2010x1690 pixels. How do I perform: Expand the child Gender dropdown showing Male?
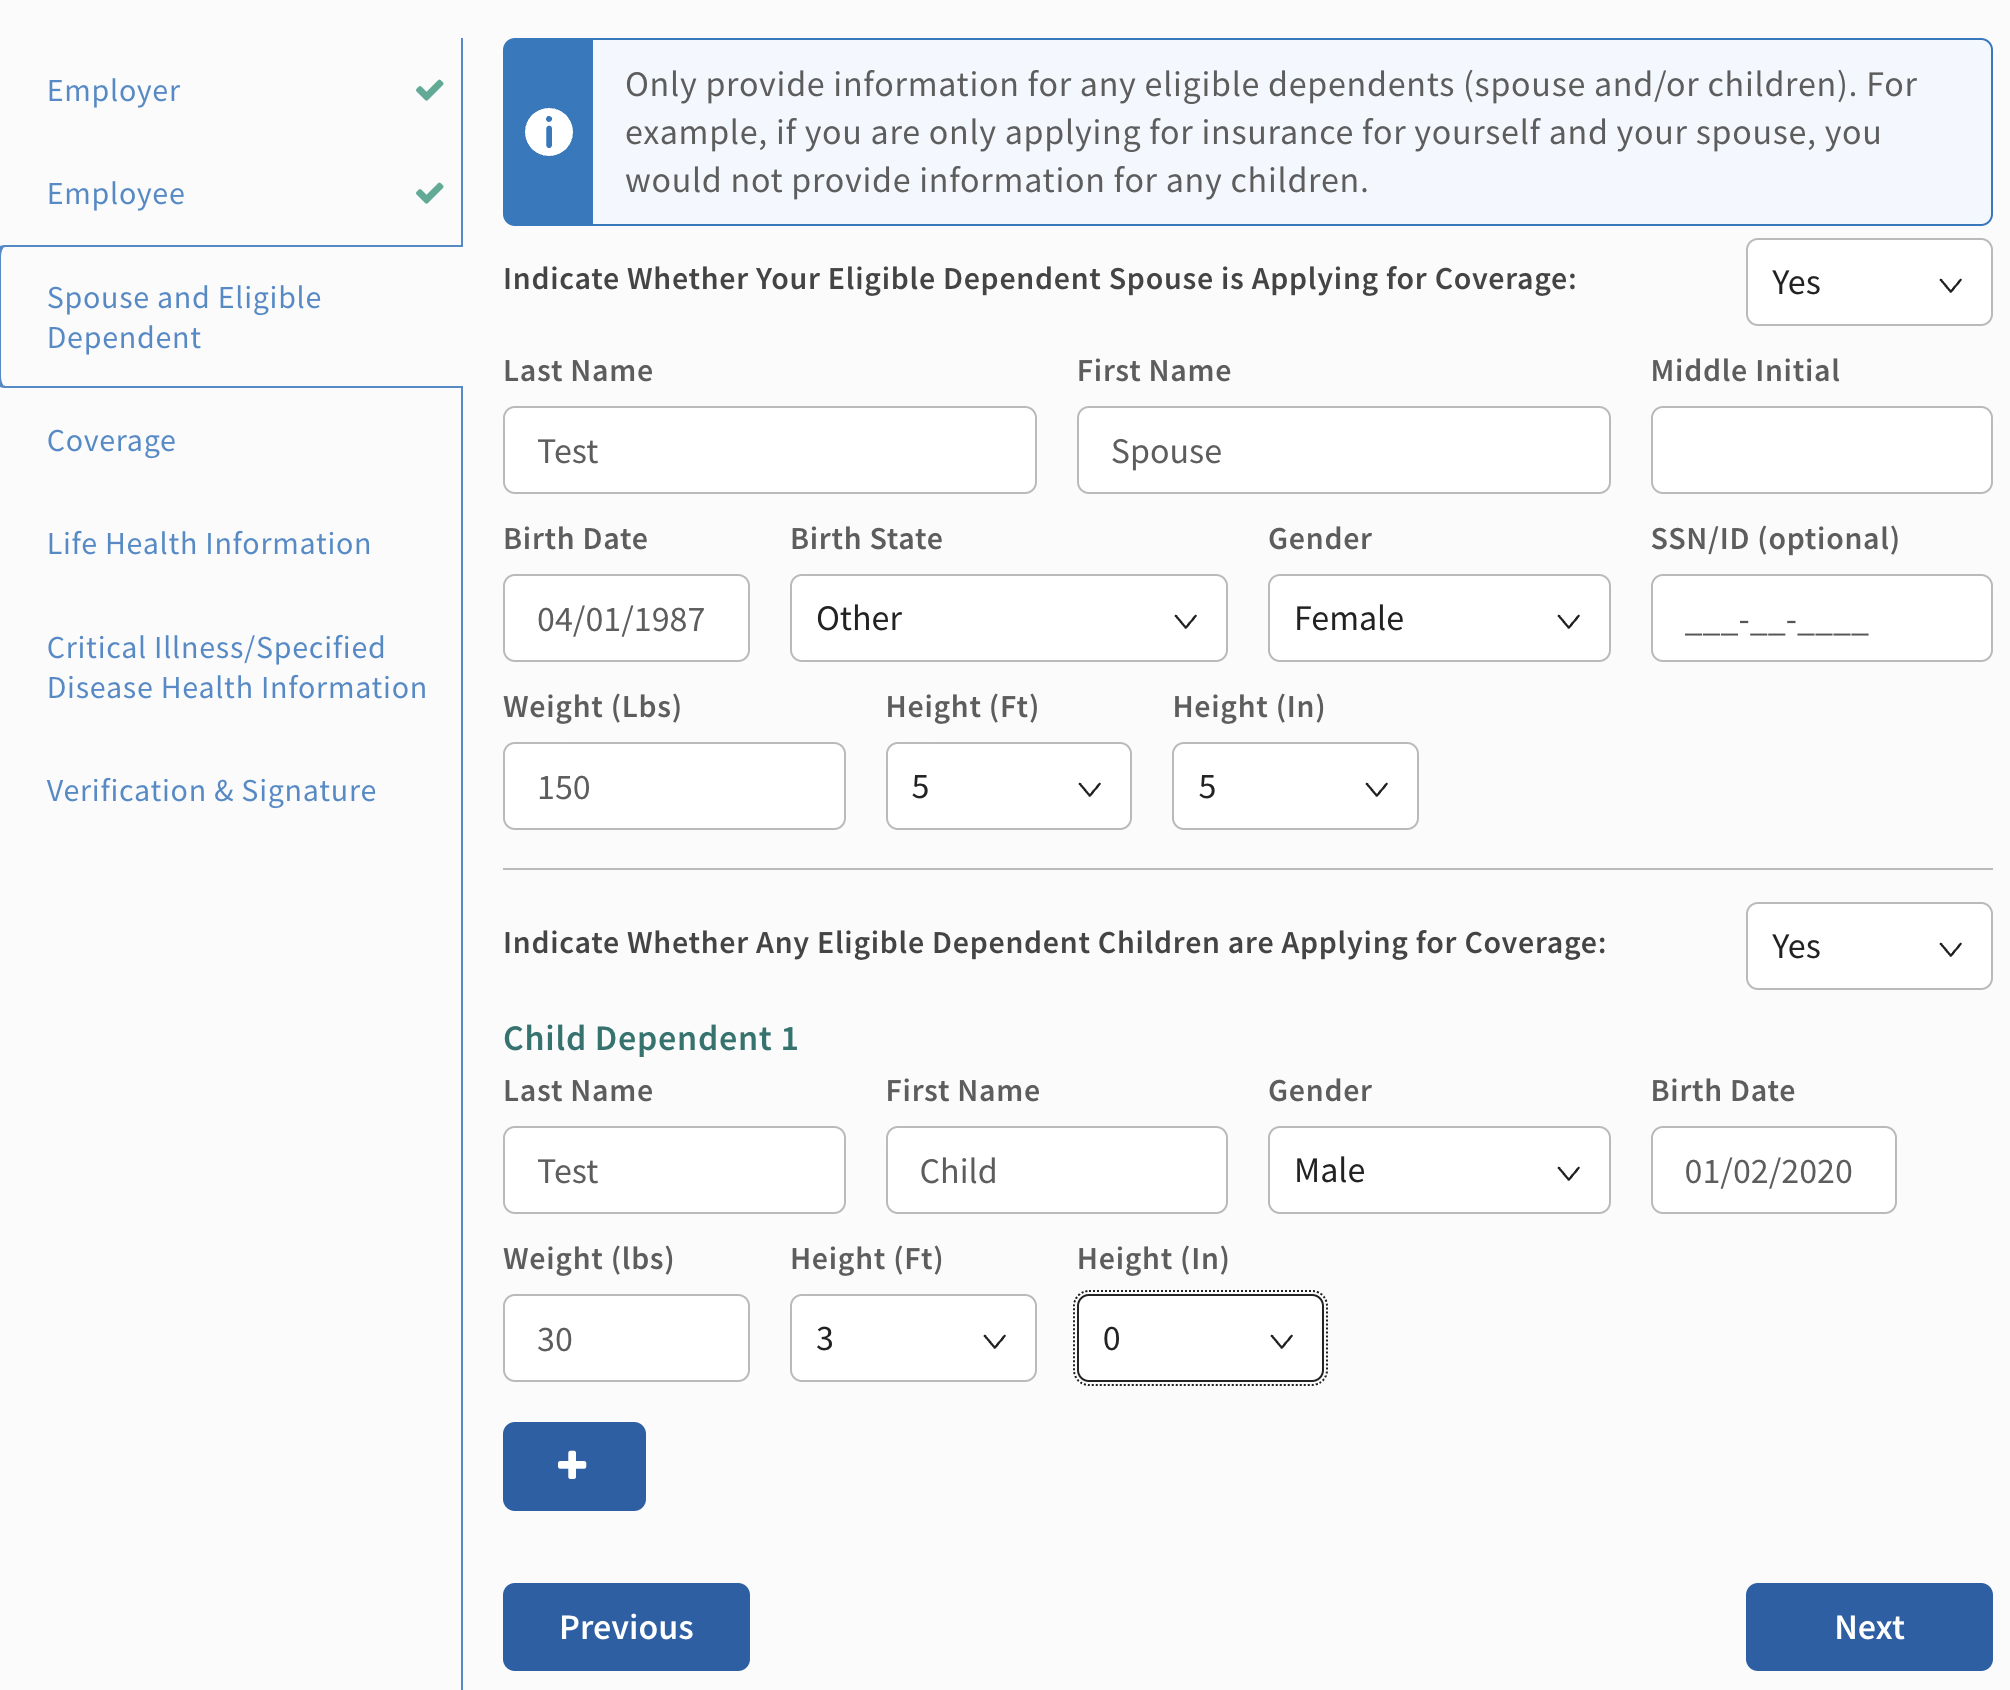1437,1170
